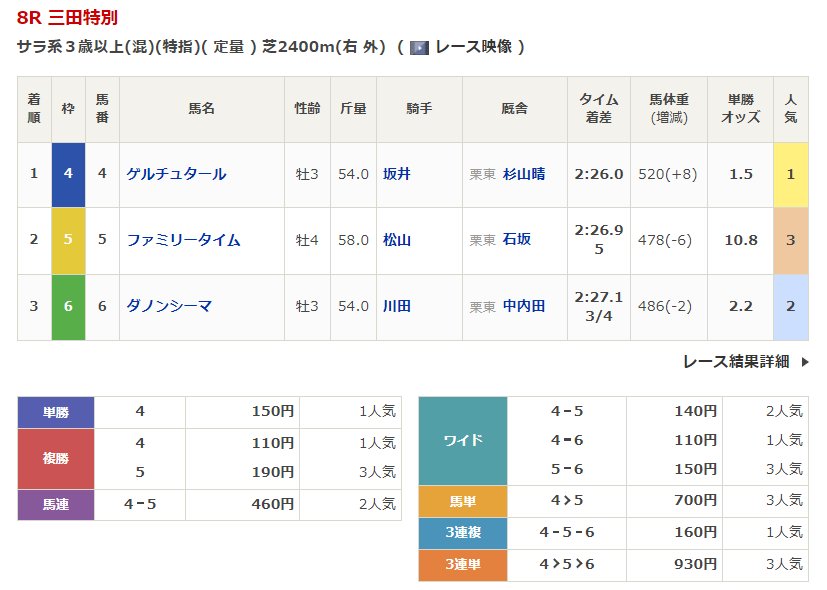The image size is (827, 590).
Task: Open jockey 坂井 profile
Action: pos(397,174)
